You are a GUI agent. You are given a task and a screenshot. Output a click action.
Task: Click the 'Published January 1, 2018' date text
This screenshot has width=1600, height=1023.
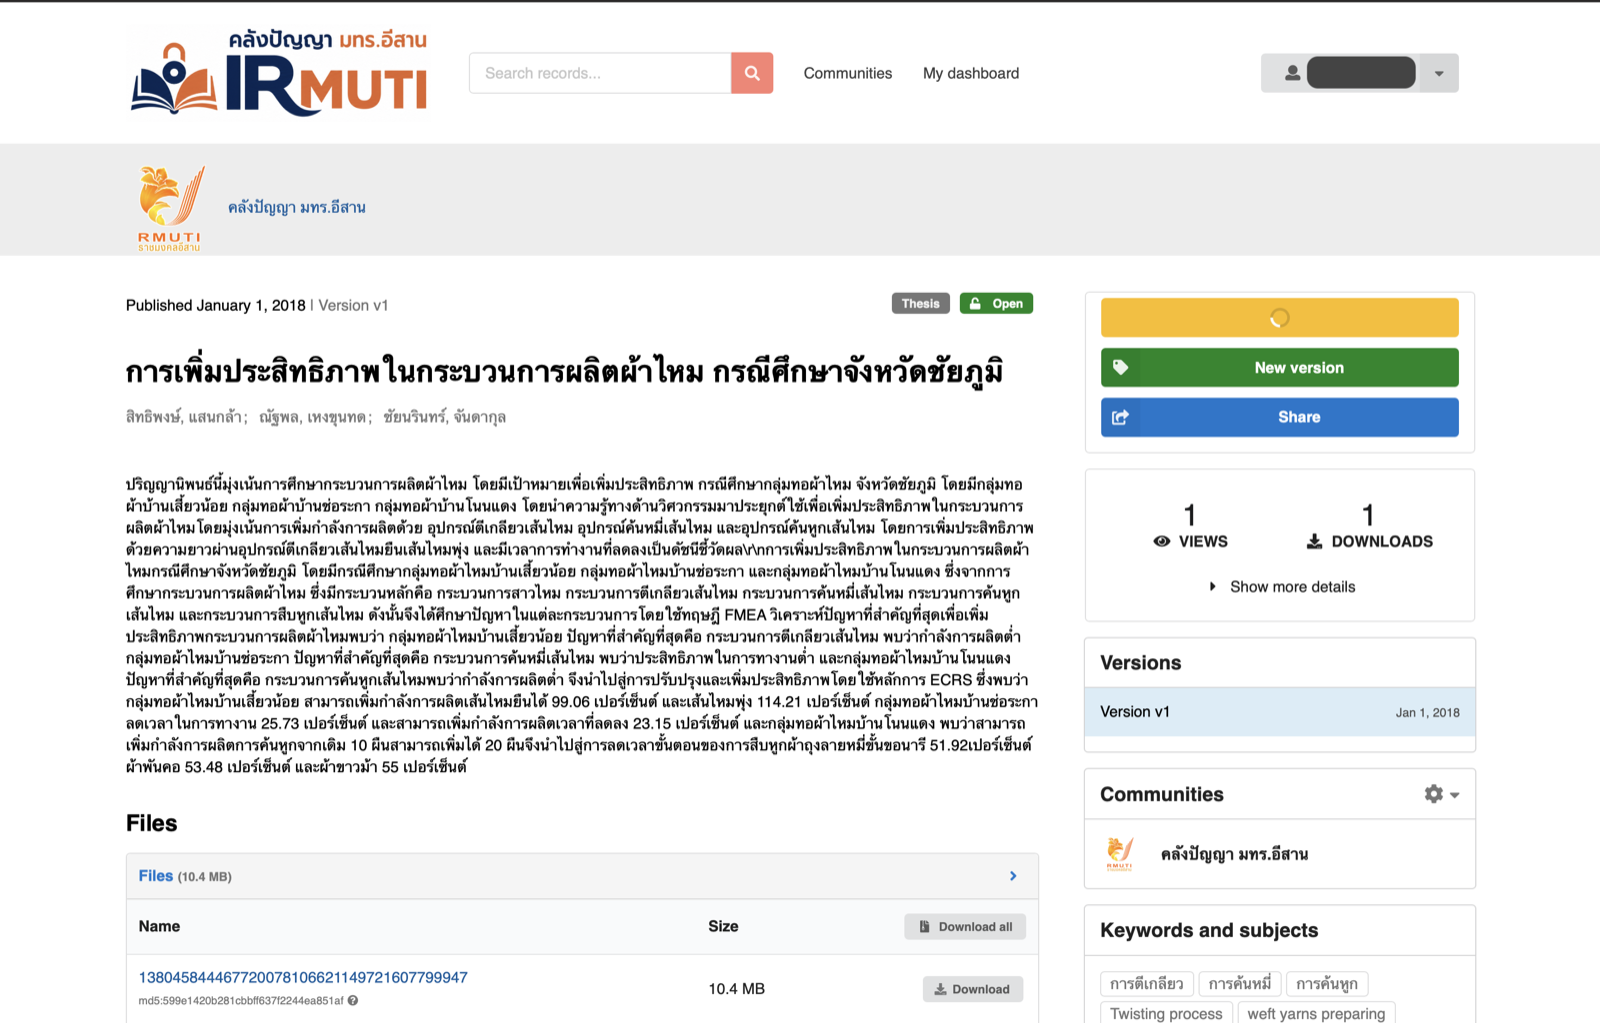(x=216, y=305)
